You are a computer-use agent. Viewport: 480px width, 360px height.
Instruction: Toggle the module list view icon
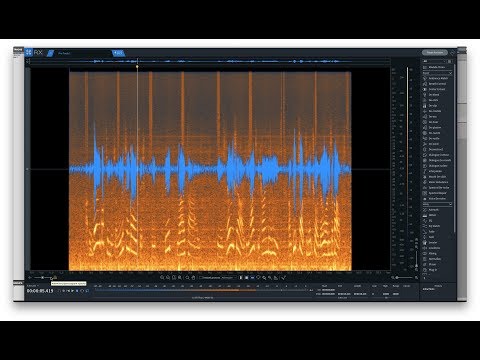click(450, 61)
